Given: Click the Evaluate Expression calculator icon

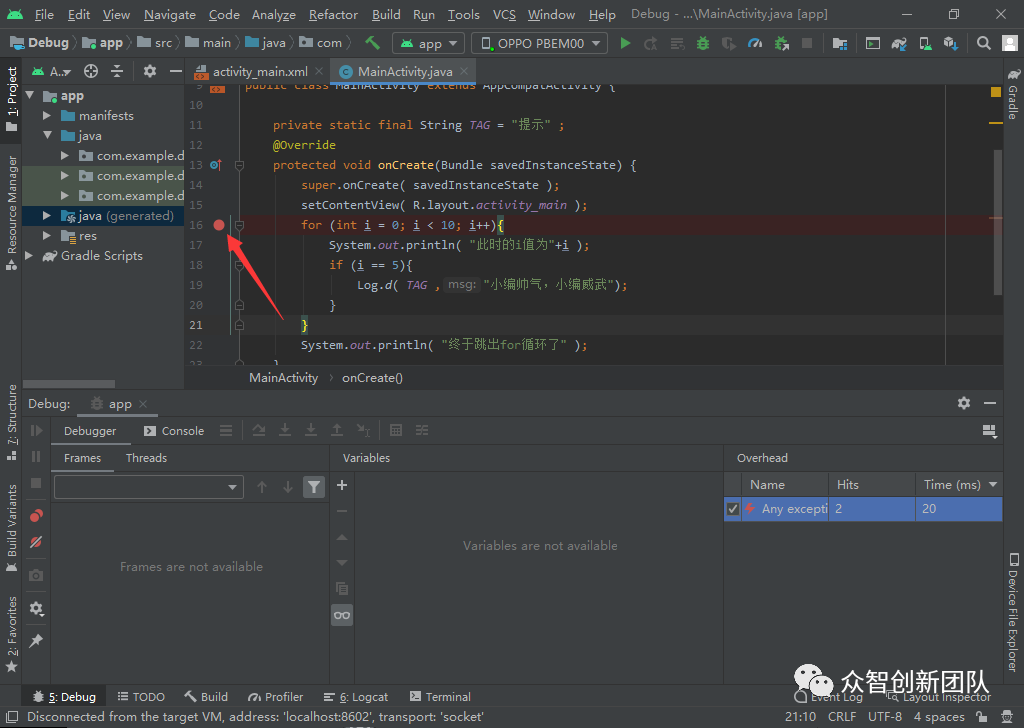Looking at the screenshot, I should click(395, 430).
